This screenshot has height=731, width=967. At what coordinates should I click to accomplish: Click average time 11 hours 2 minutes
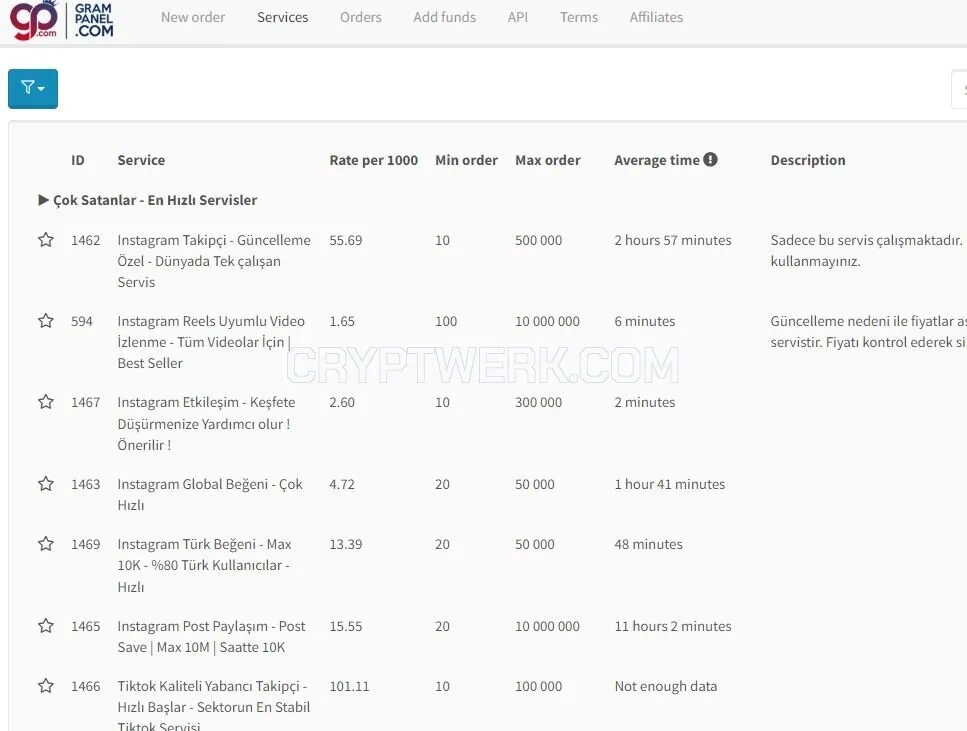(x=673, y=626)
